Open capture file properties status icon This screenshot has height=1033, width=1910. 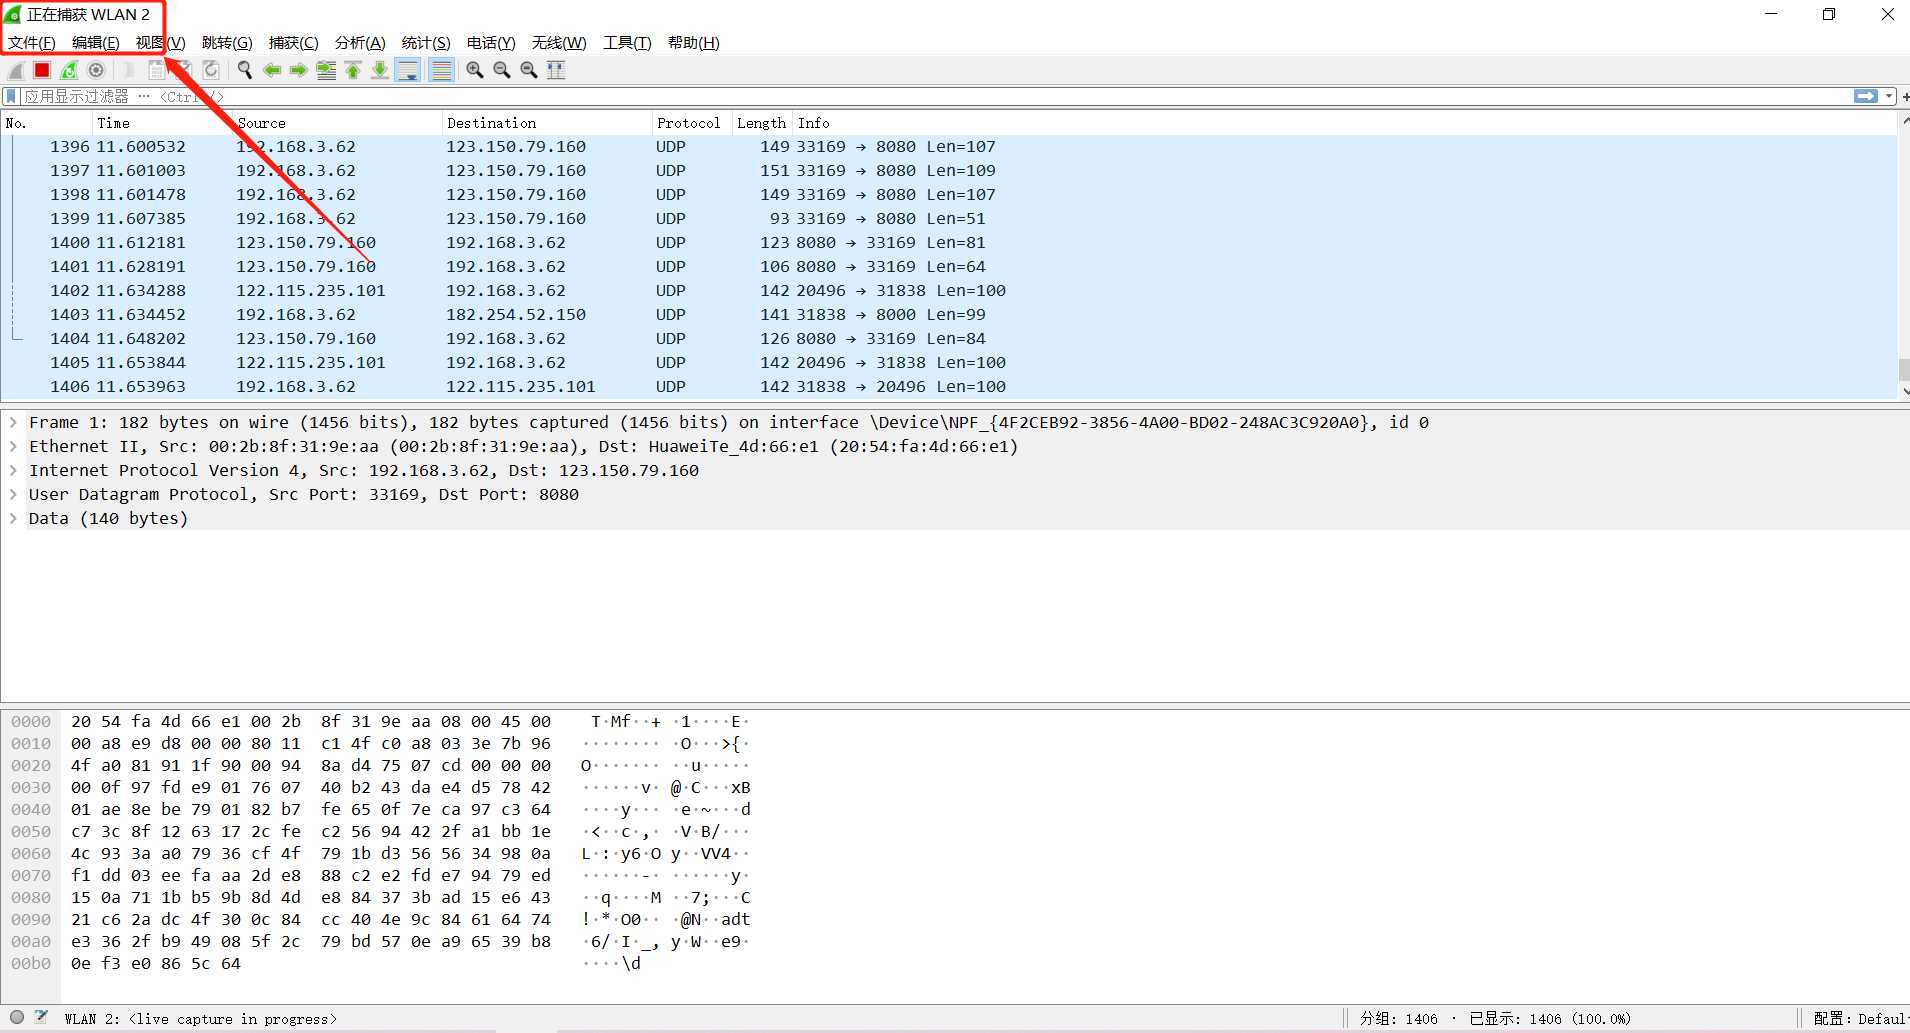pyautogui.click(x=41, y=1017)
